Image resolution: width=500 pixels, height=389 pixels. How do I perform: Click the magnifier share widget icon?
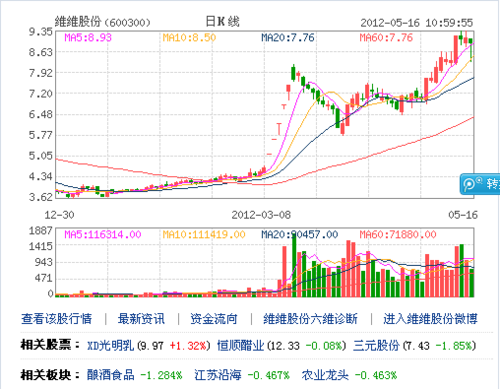[473, 183]
